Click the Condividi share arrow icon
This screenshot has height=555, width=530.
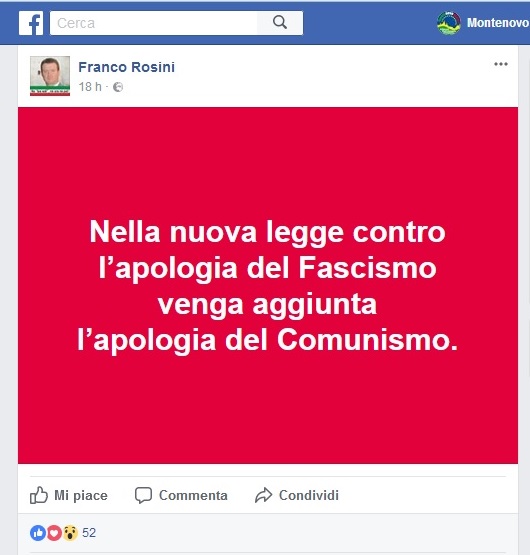263,495
